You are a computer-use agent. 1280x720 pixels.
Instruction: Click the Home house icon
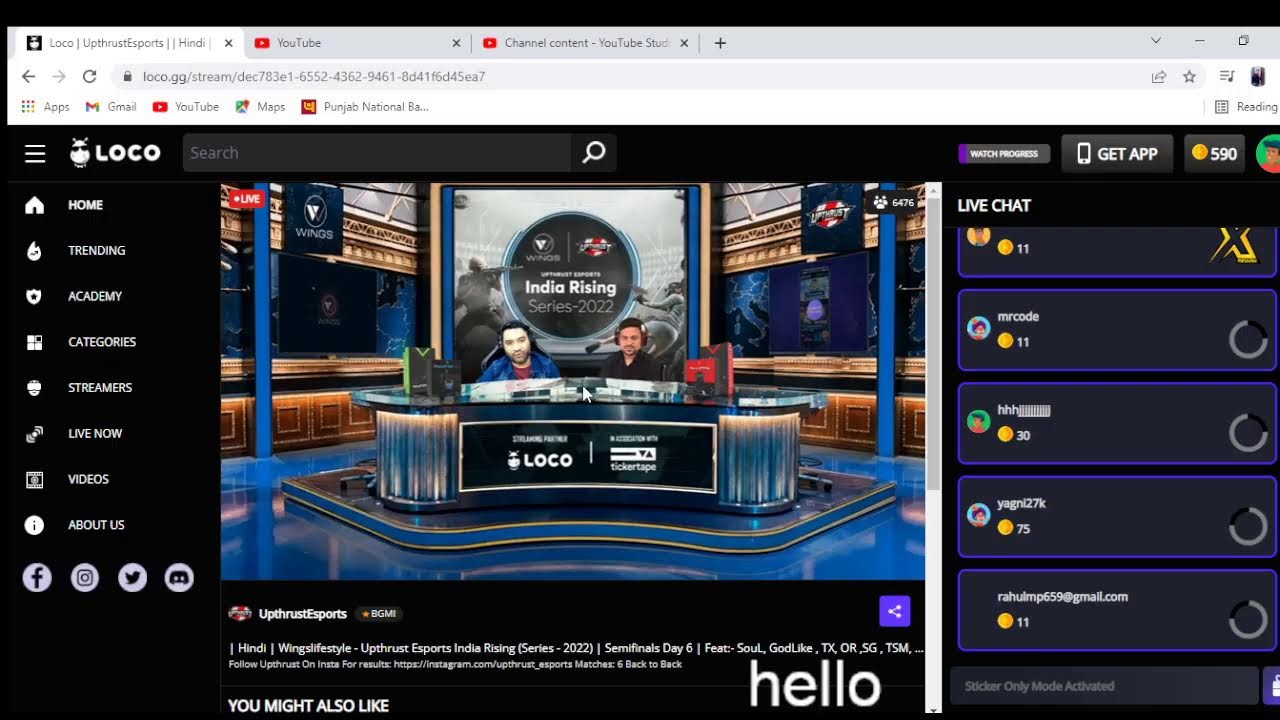pyautogui.click(x=35, y=205)
